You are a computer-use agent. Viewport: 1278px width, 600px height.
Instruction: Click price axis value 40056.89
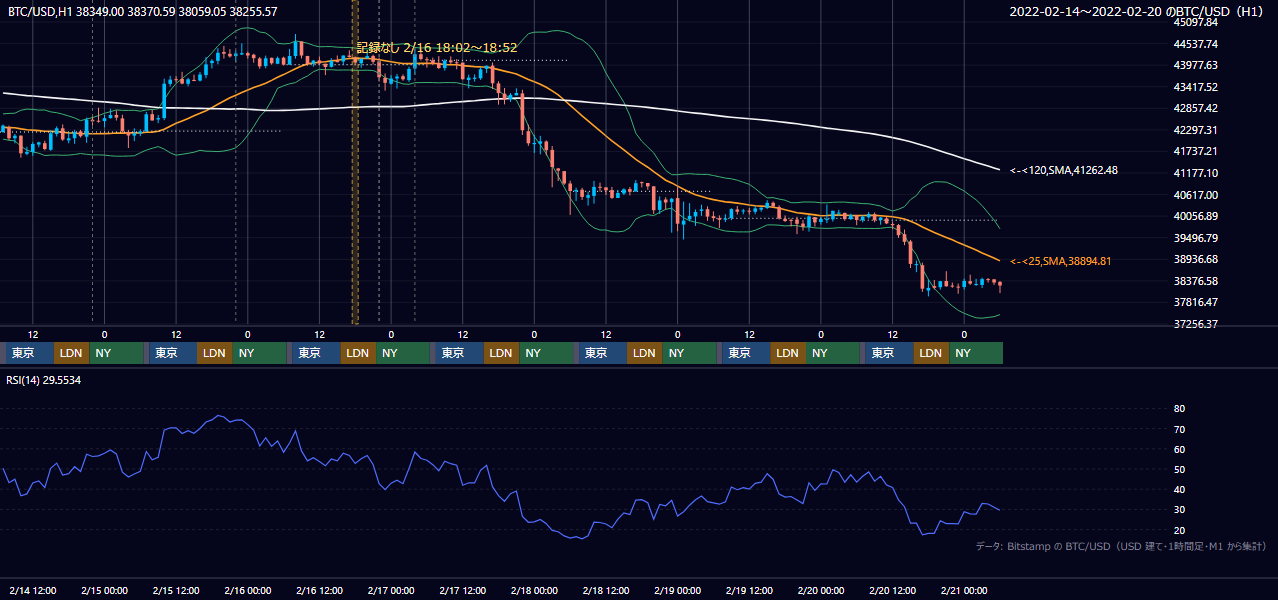point(1196,216)
